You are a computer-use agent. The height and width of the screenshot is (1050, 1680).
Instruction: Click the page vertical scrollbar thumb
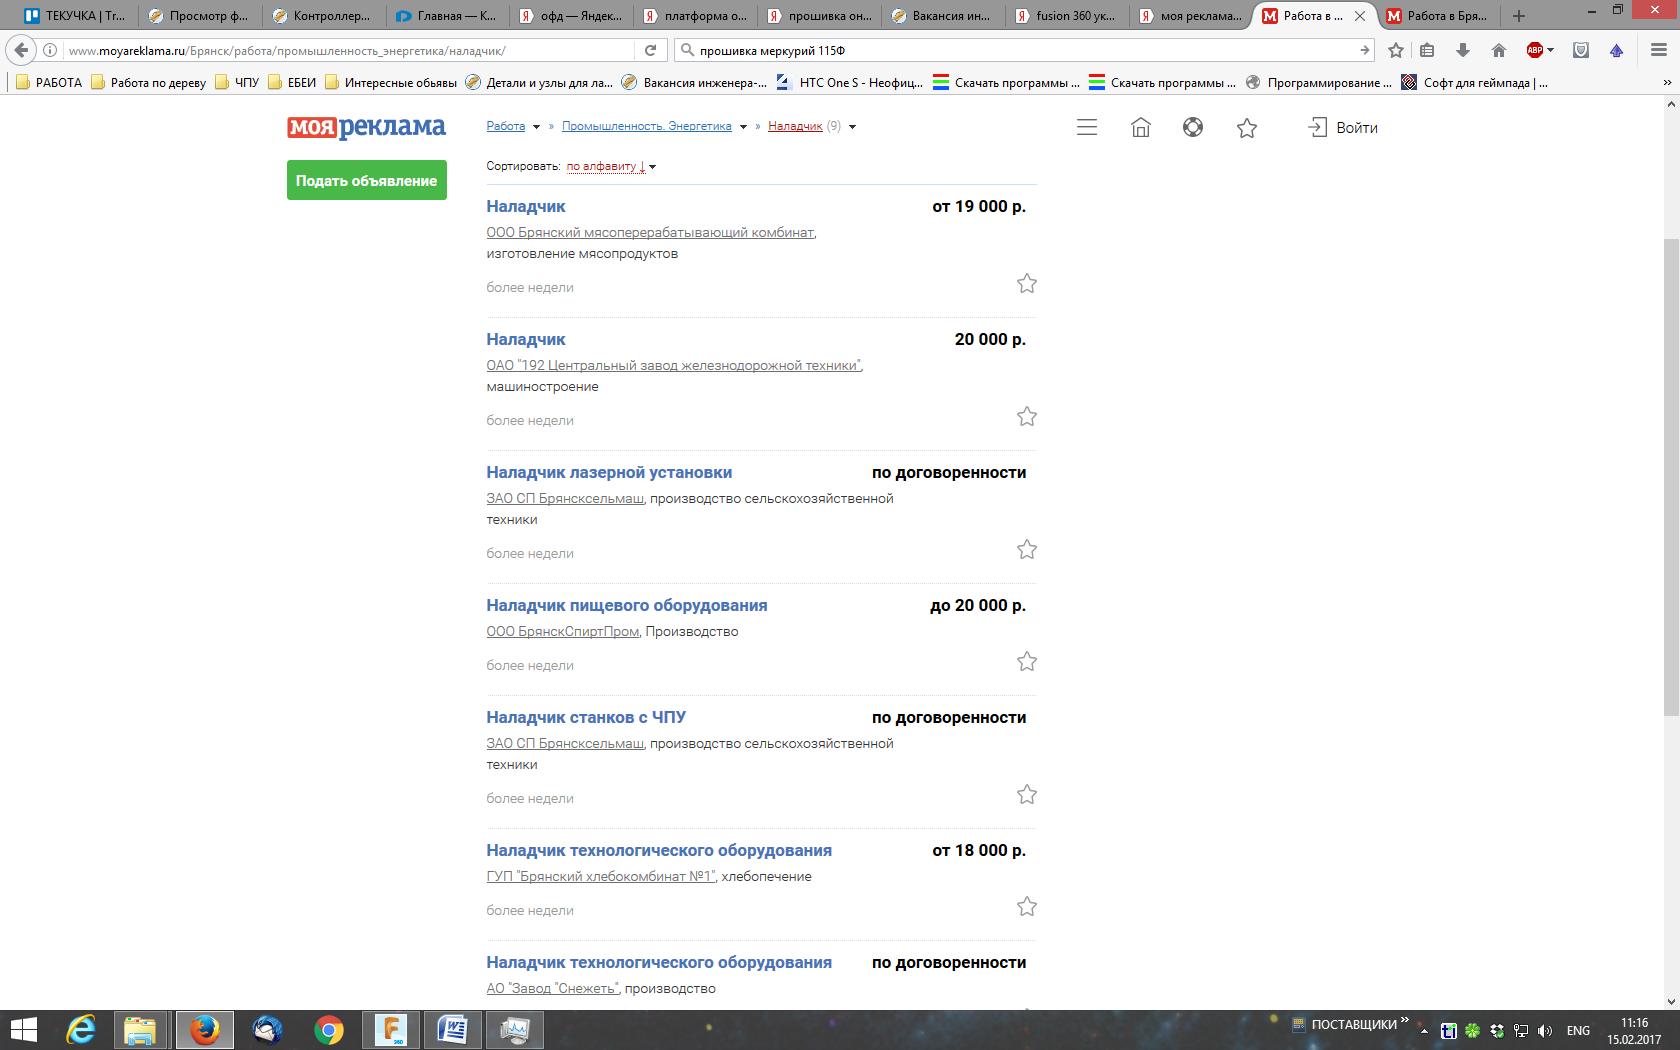[x=1671, y=478]
